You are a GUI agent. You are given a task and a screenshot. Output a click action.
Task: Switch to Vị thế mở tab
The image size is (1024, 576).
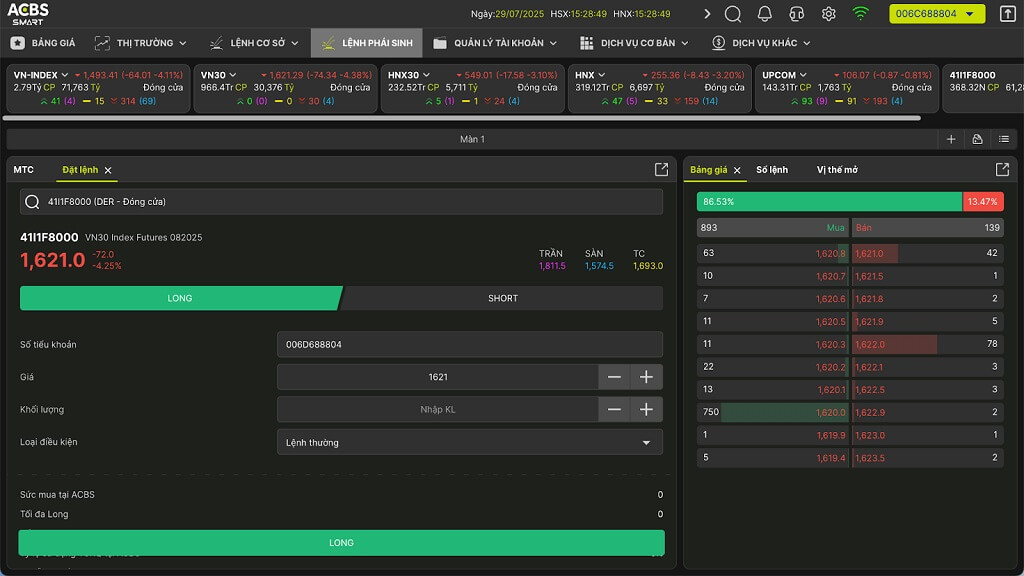pos(837,170)
